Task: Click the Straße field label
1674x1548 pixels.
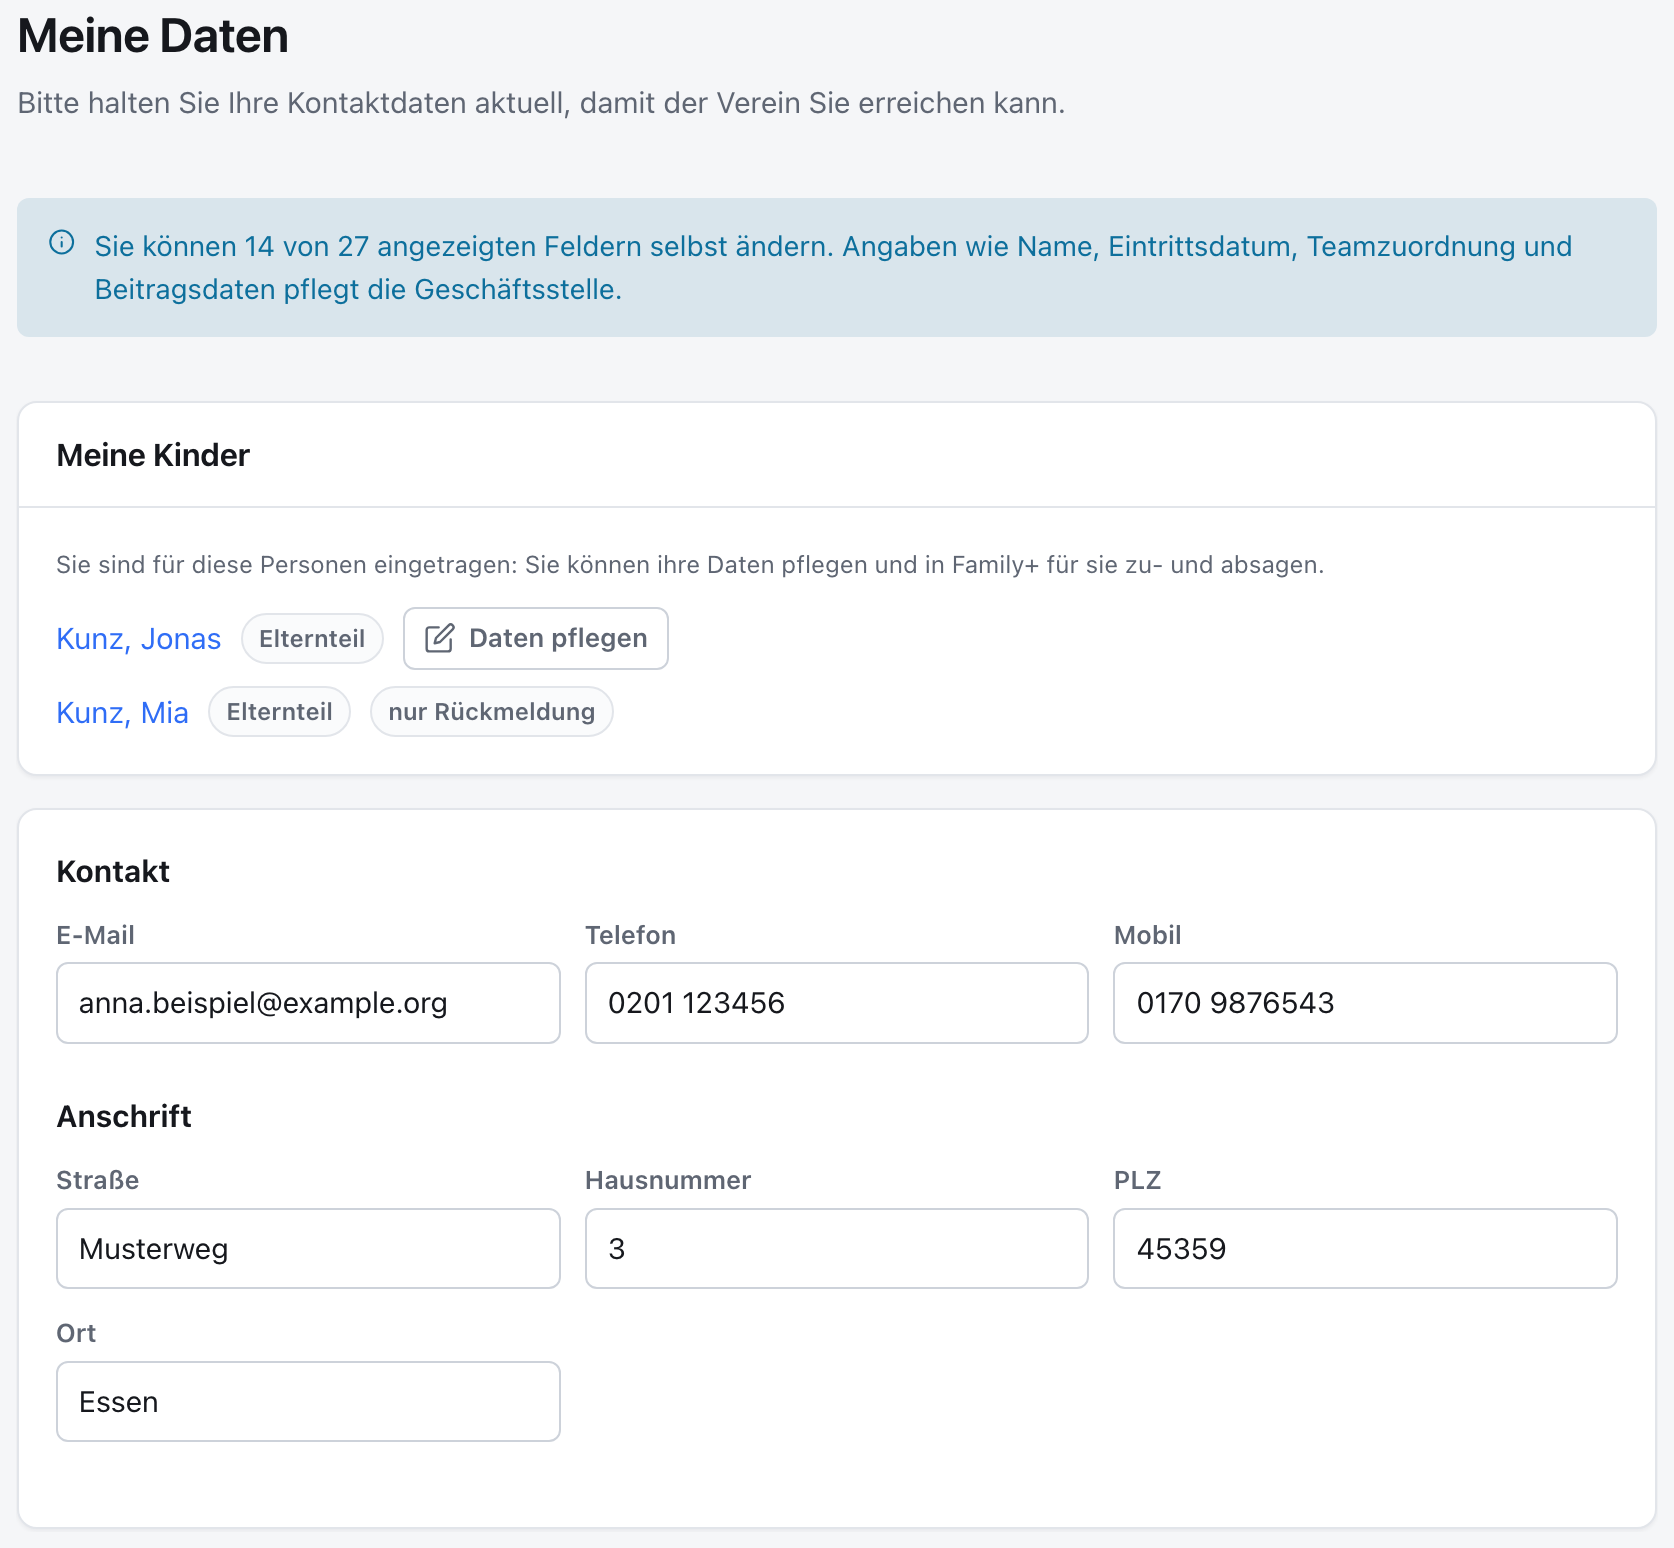Action: click(x=97, y=1181)
